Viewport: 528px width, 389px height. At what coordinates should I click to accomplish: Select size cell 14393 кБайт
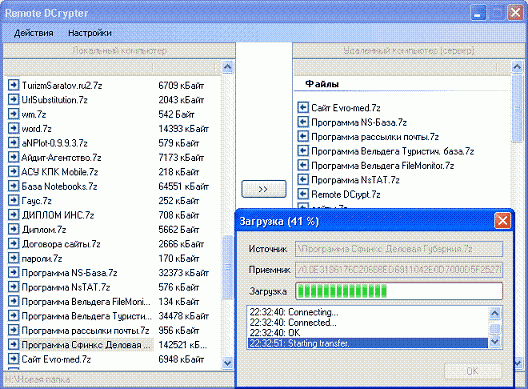[184, 128]
